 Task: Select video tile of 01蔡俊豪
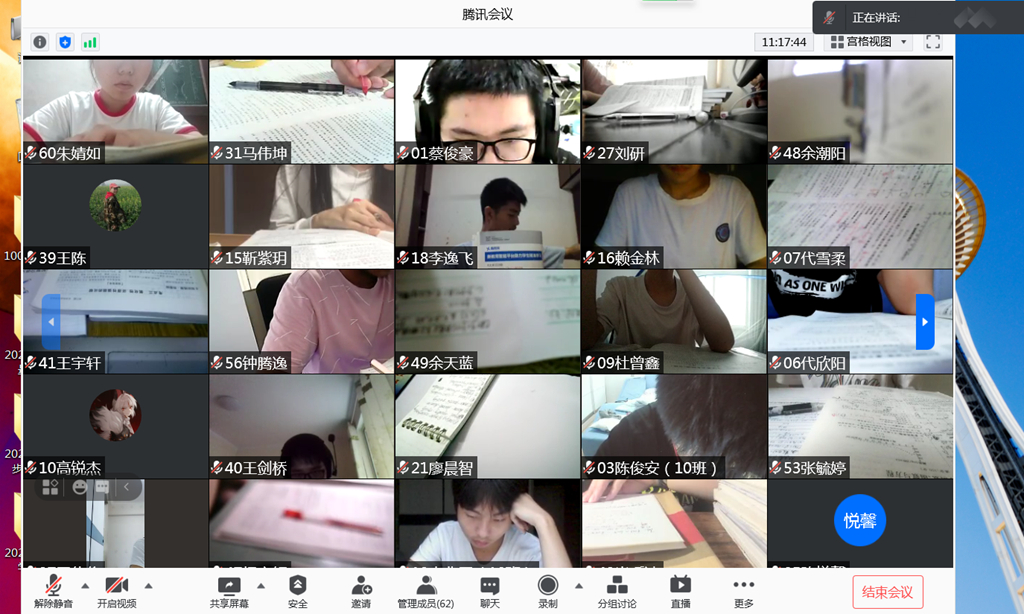click(x=487, y=111)
